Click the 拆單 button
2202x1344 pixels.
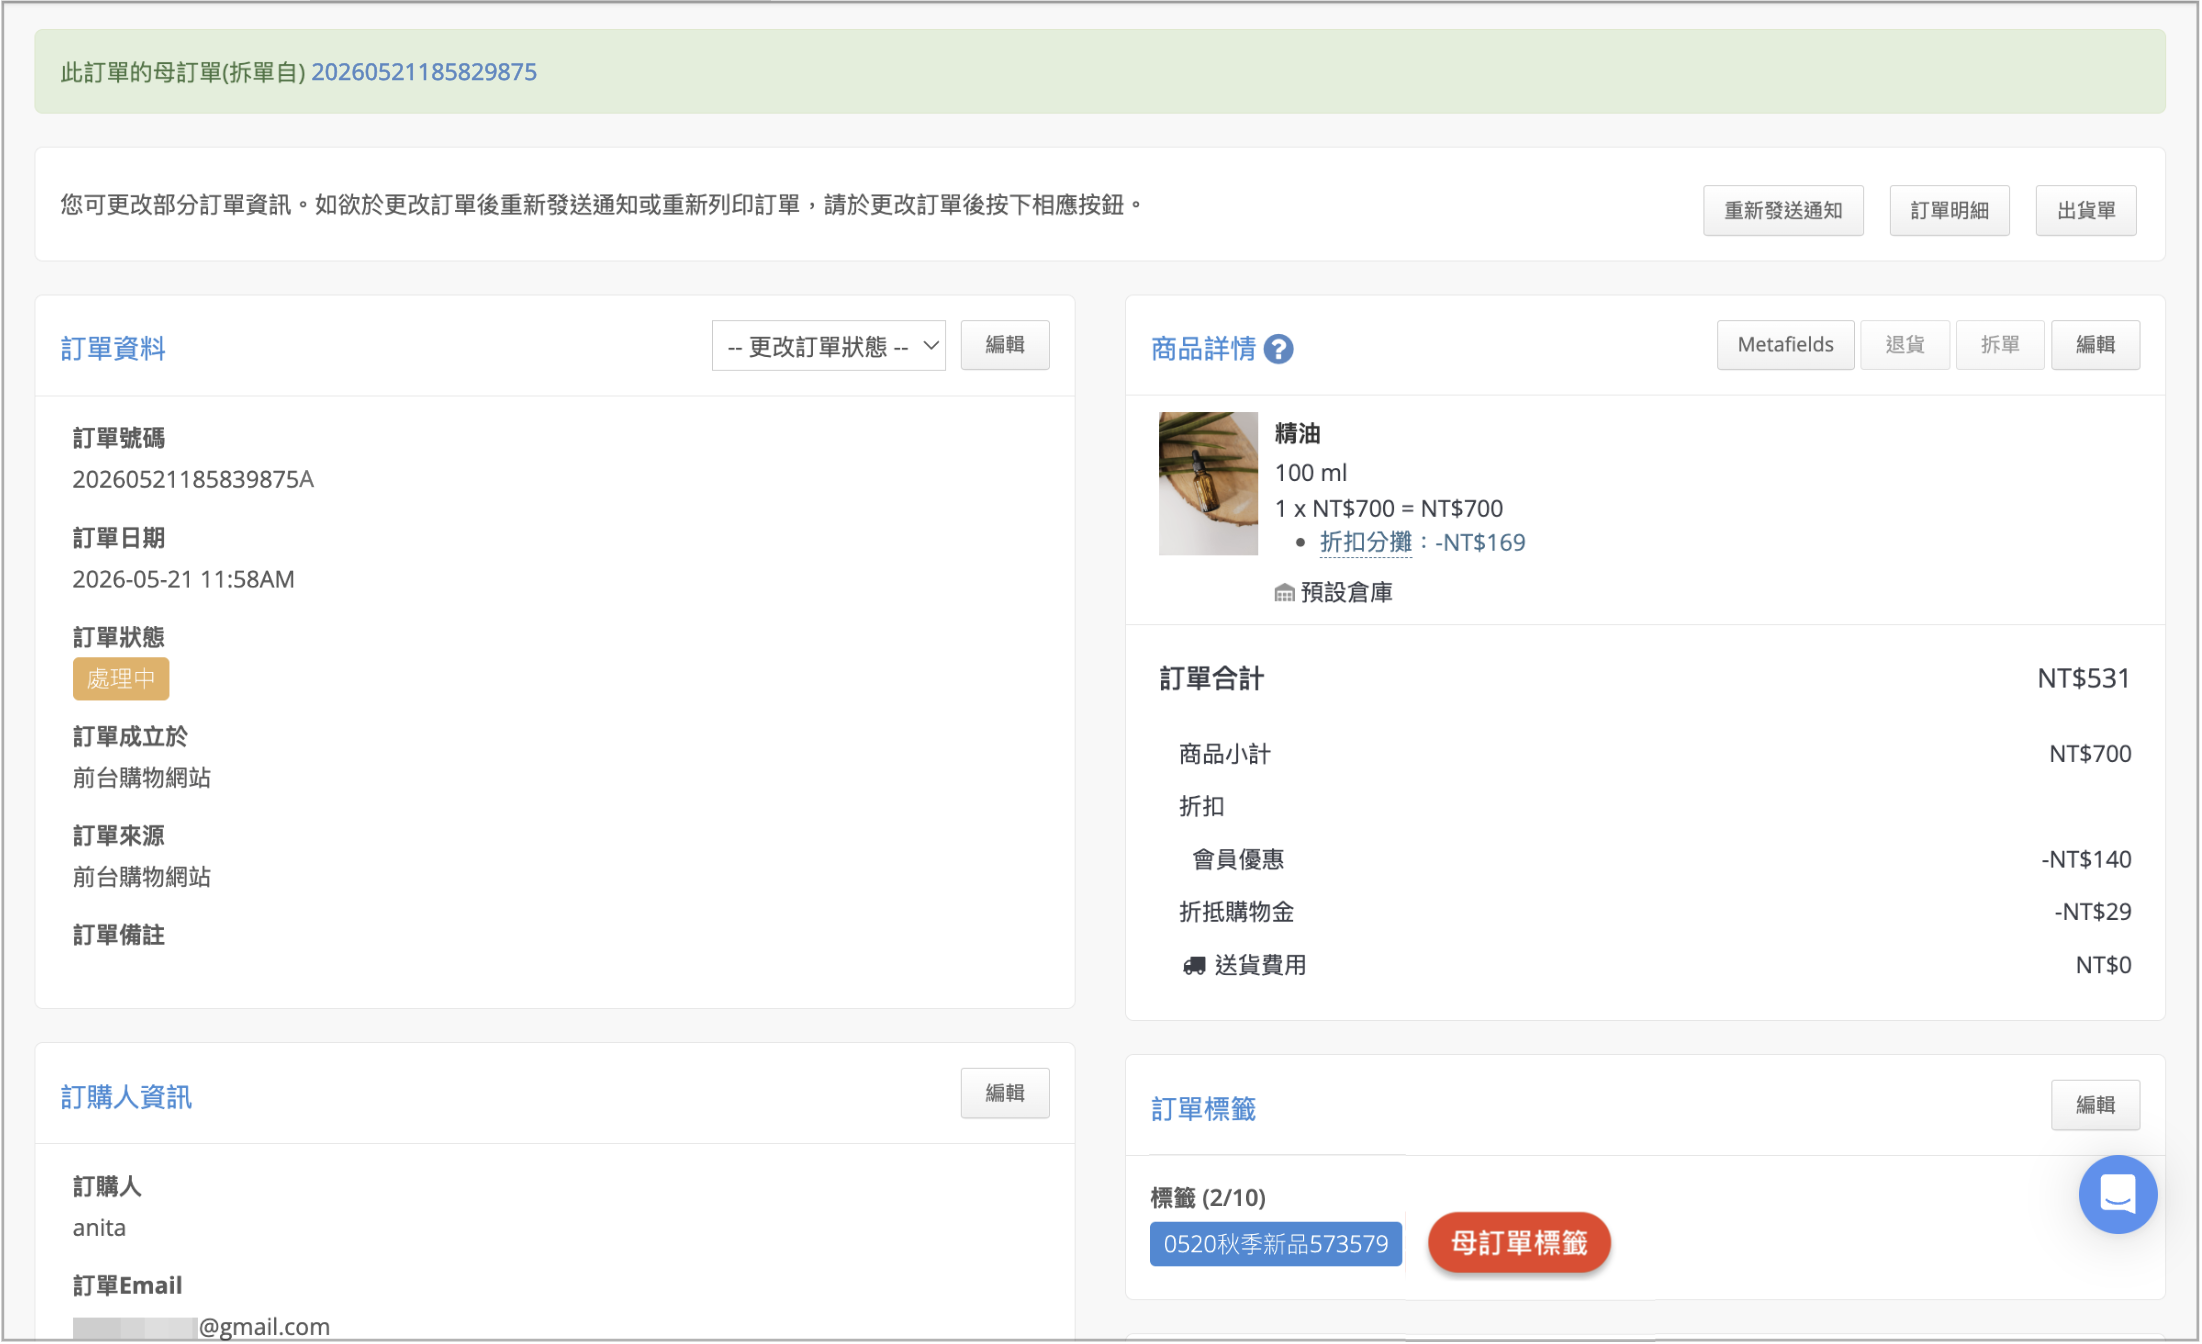2000,345
